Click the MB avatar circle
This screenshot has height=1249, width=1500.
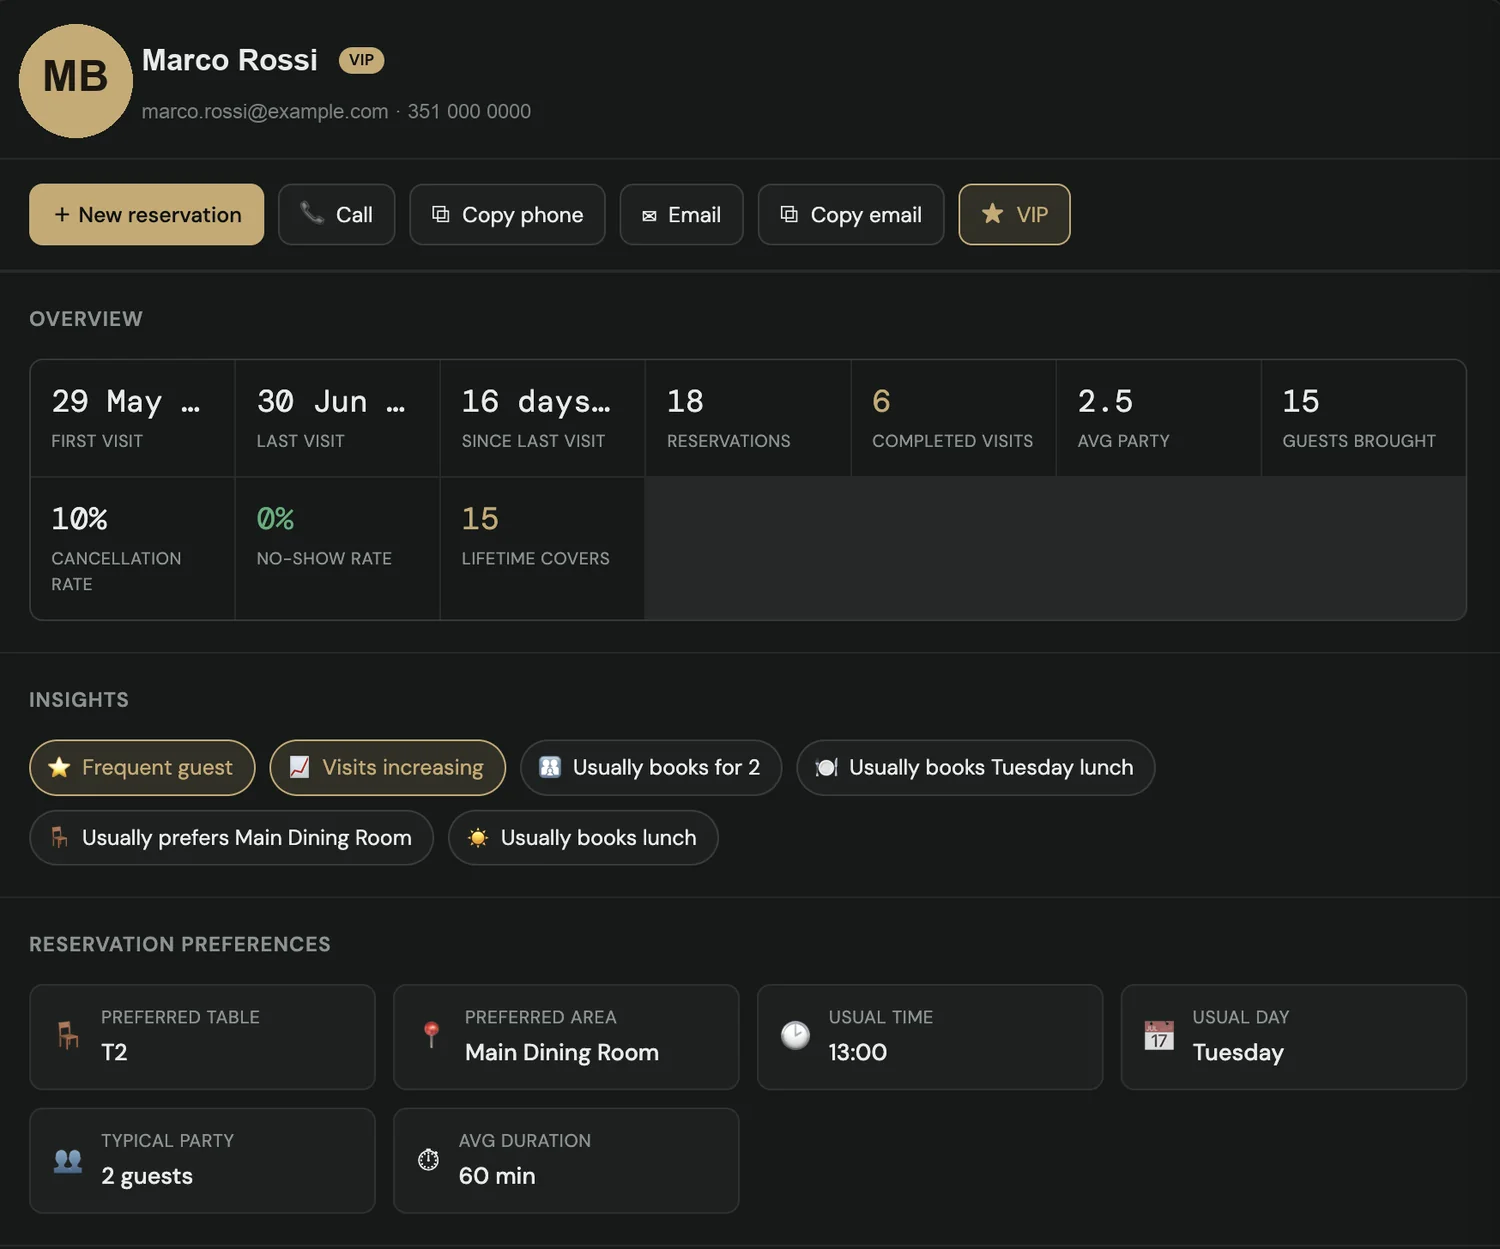76,81
